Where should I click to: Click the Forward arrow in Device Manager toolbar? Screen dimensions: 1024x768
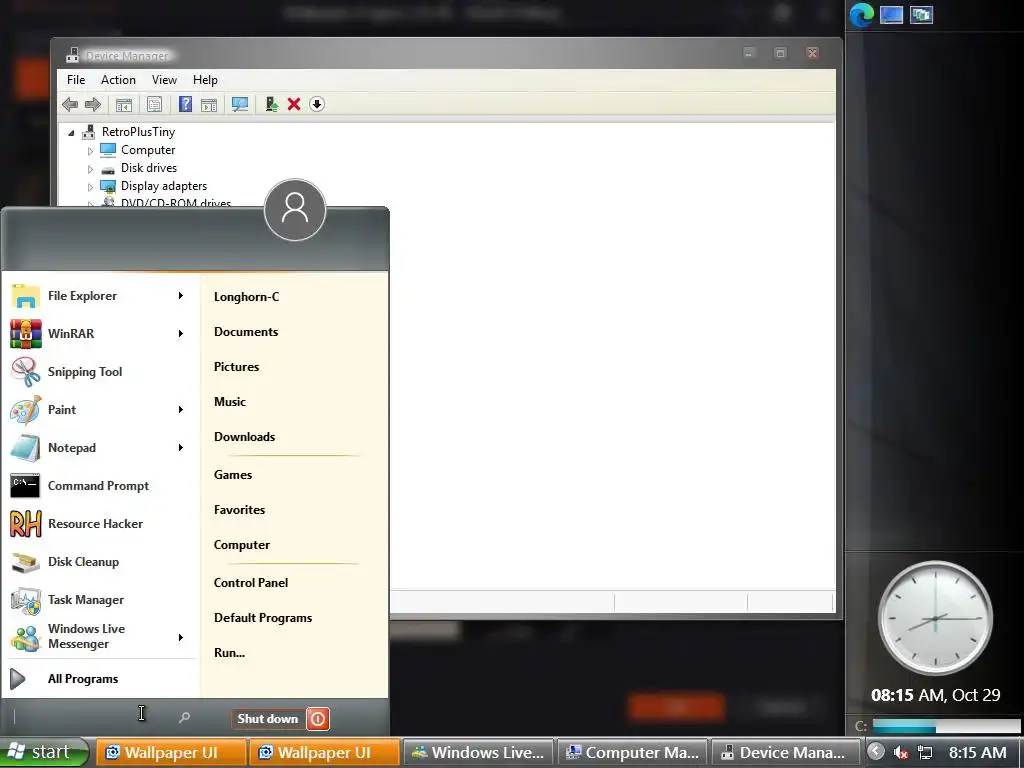click(x=93, y=104)
